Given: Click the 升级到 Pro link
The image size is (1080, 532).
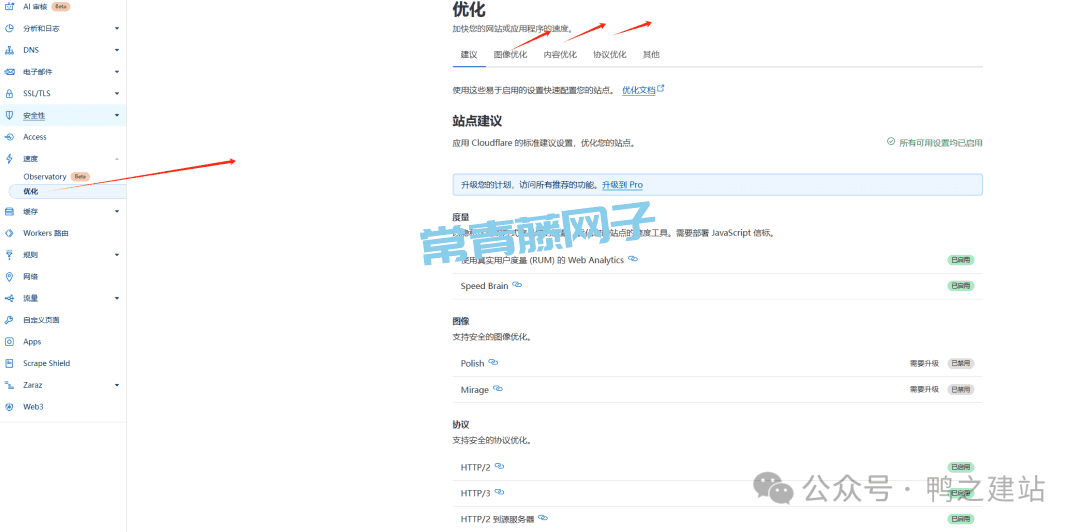Looking at the screenshot, I should pyautogui.click(x=622, y=185).
